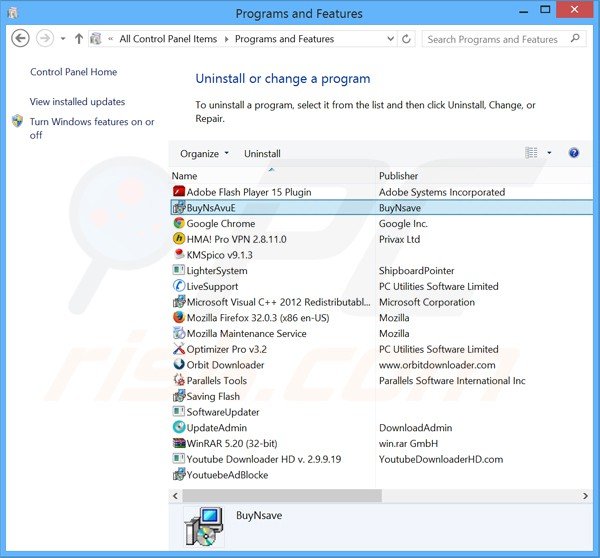Click the Mozilla Firefox icon
This screenshot has height=558, width=600.
point(179,317)
